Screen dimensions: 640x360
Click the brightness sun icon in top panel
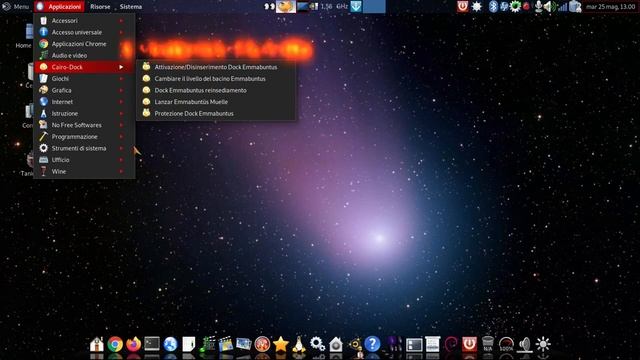[476, 6]
